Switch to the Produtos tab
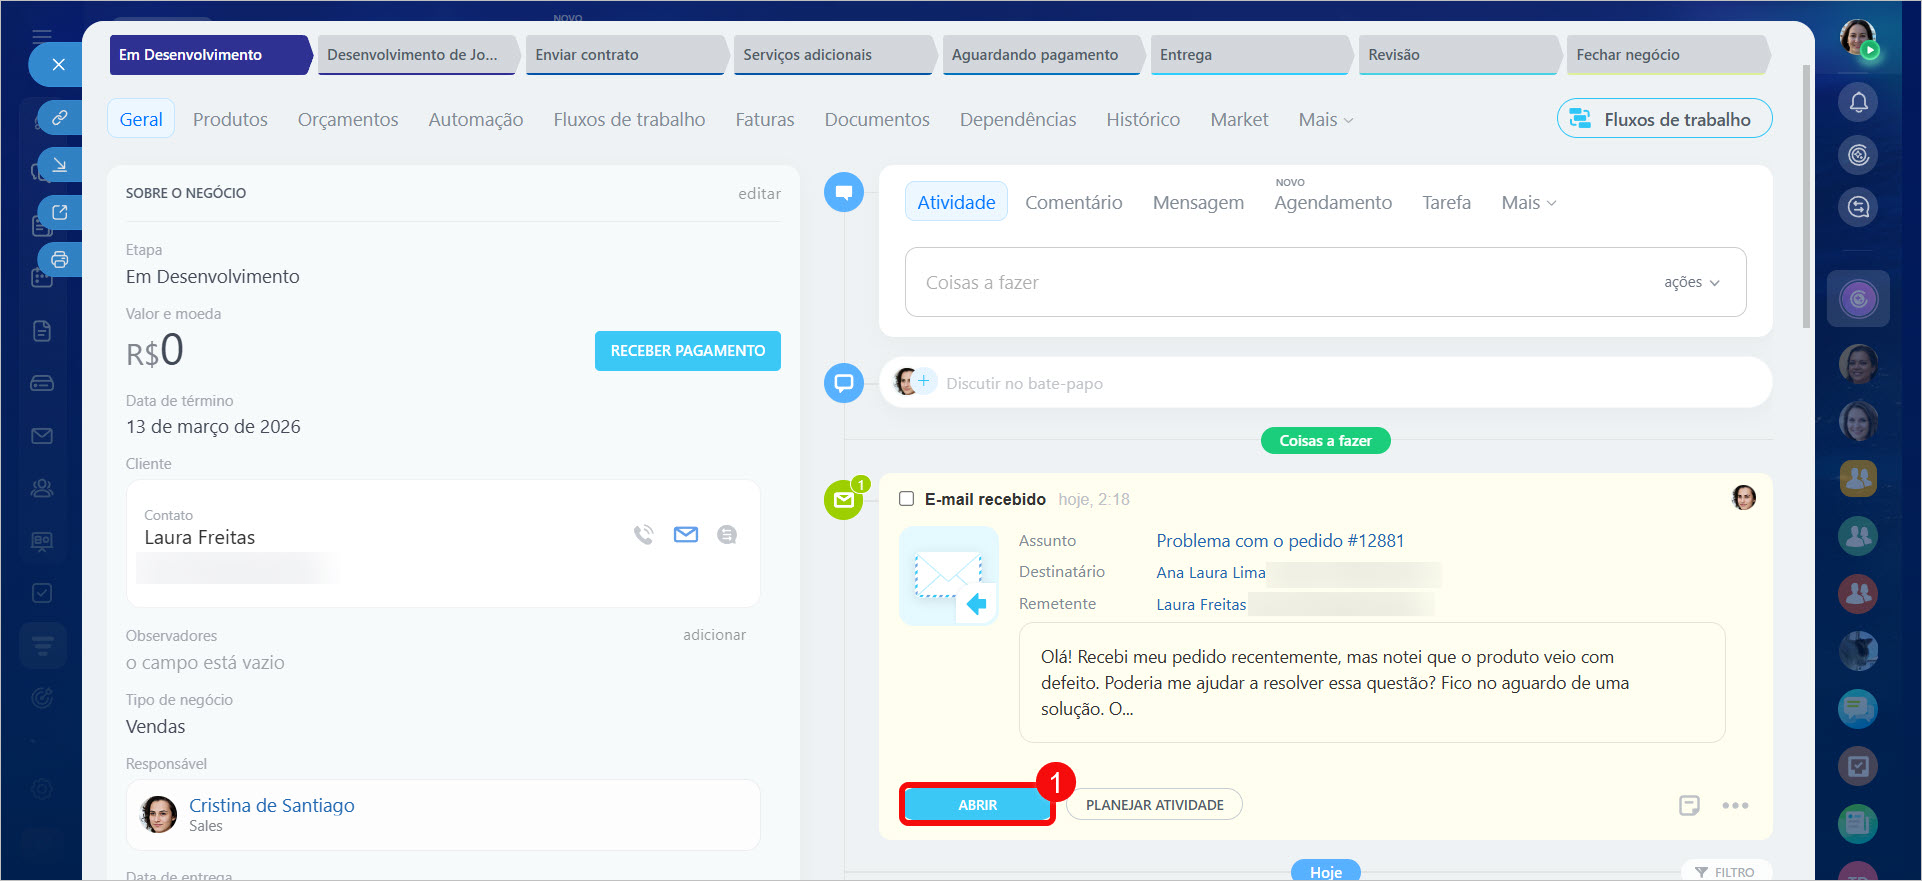Screen dimensions: 1922x881 click(230, 120)
